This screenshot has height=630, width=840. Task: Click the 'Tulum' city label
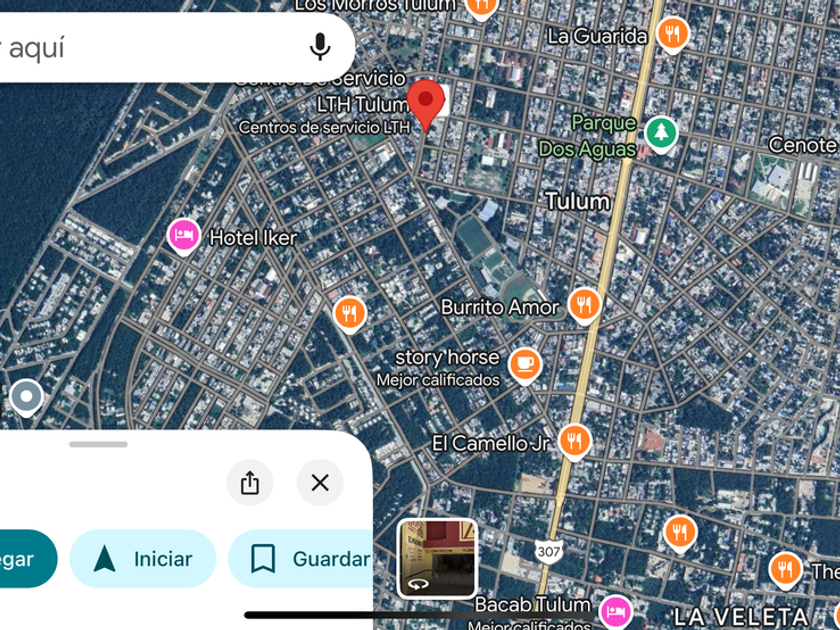coord(578,201)
